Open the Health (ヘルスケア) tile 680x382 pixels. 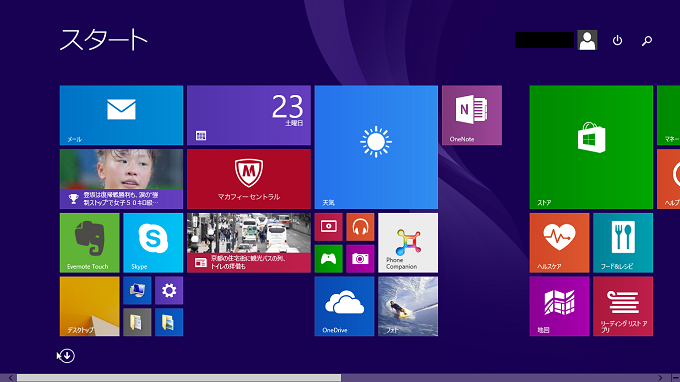pos(559,242)
